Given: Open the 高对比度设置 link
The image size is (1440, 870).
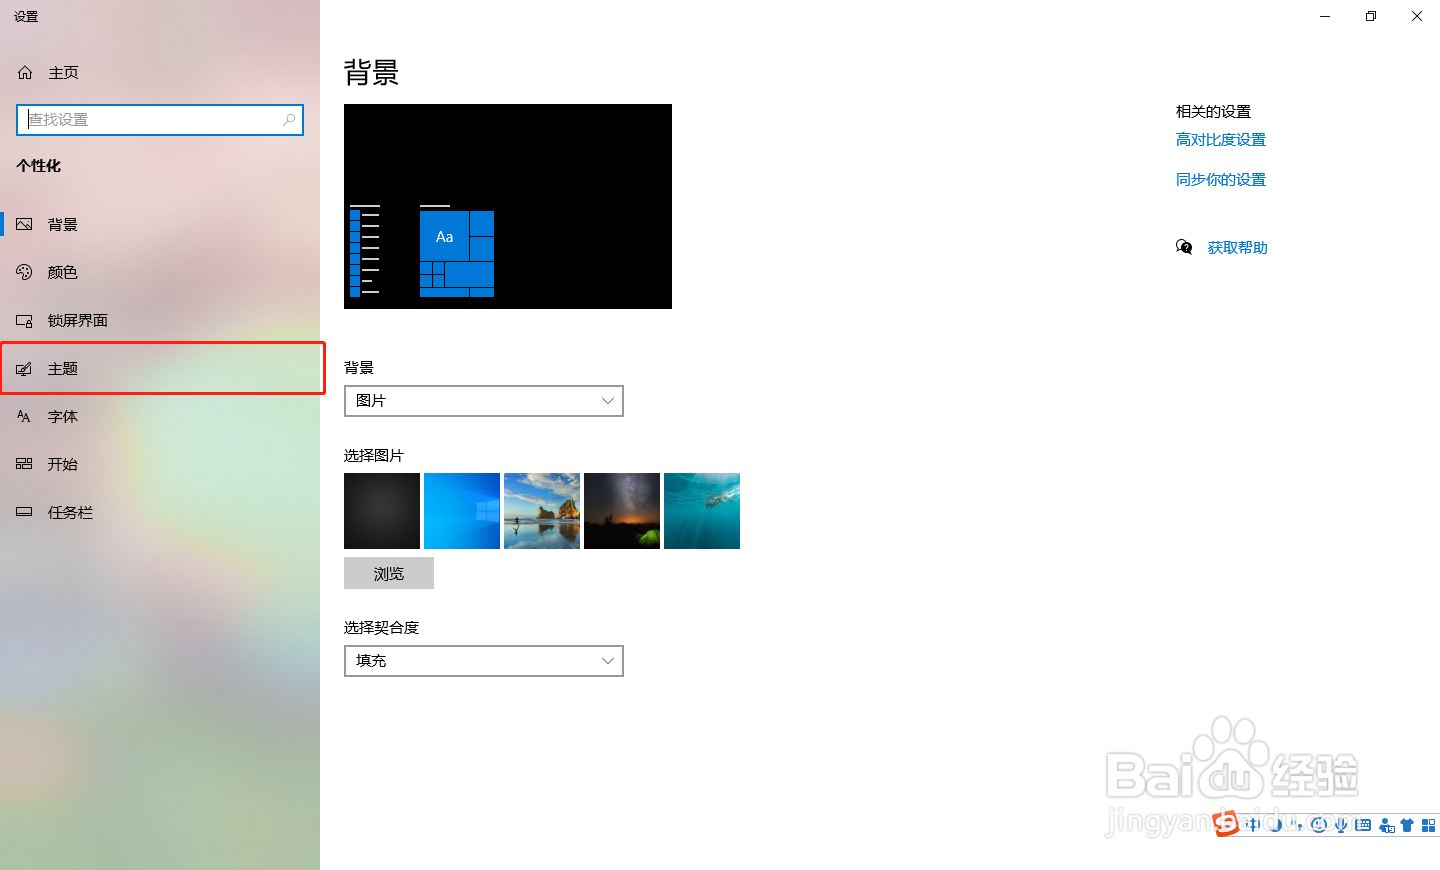Looking at the screenshot, I should click(1220, 139).
